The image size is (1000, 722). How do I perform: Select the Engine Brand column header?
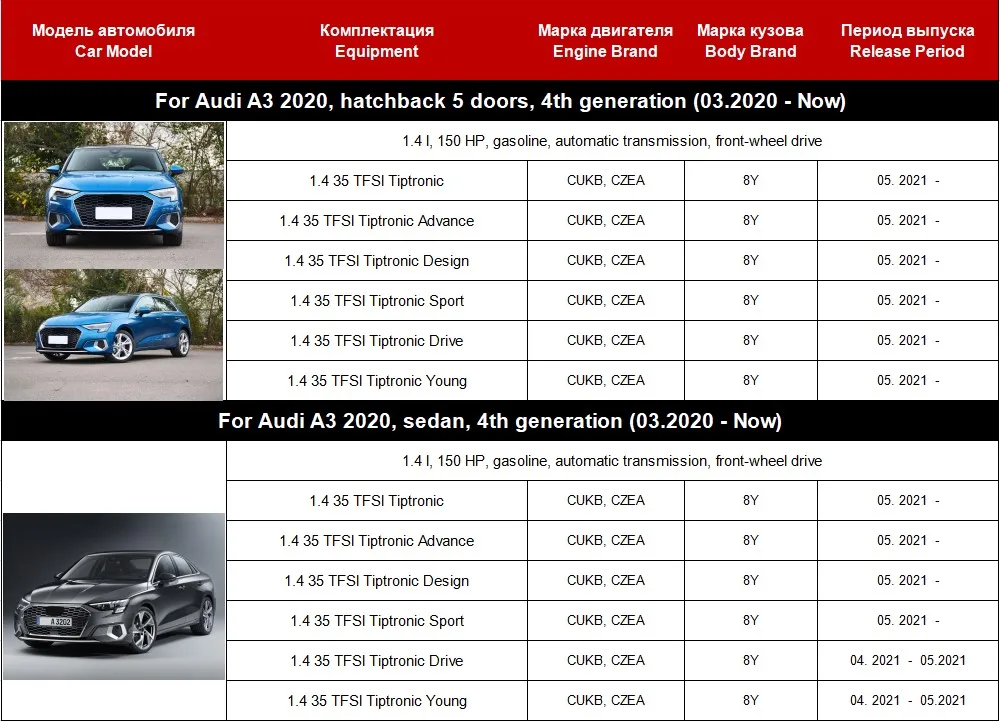[605, 41]
